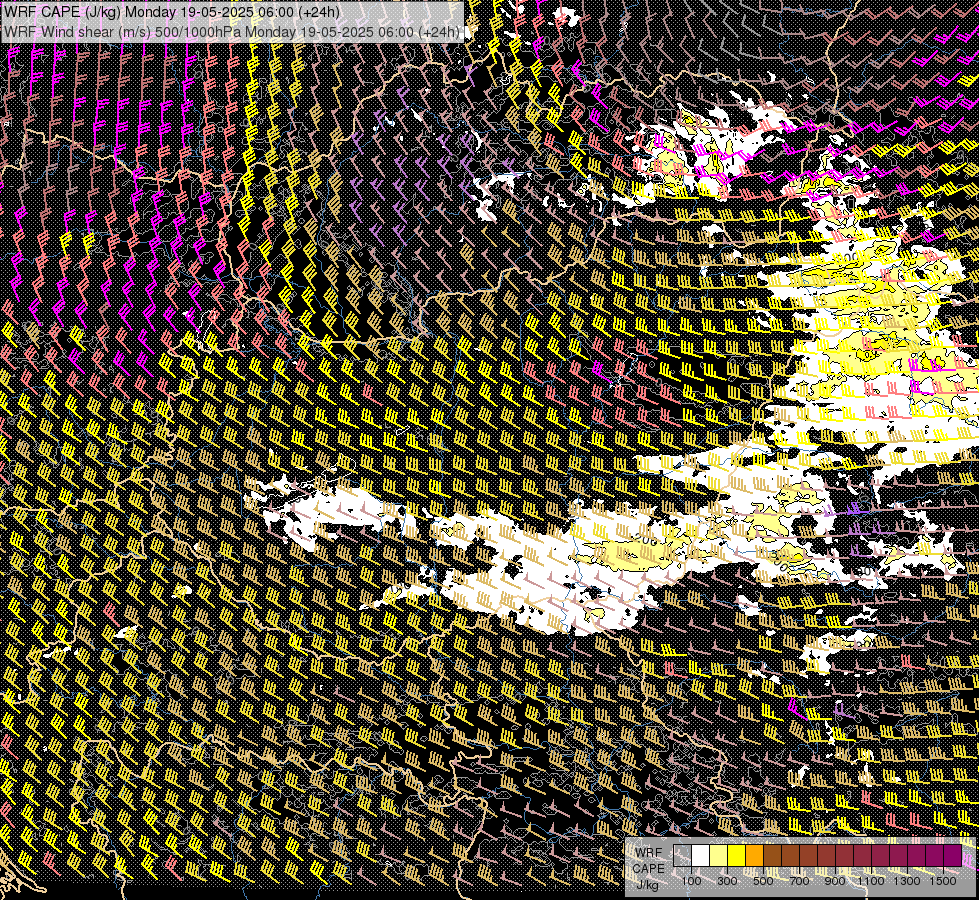Click the '900' legend value
The height and width of the screenshot is (900, 979).
(835, 881)
